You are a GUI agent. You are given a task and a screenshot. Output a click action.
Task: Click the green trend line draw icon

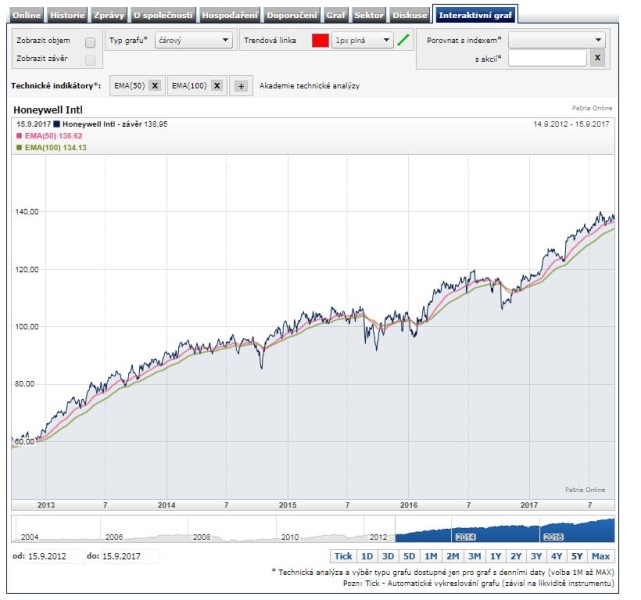[404, 41]
